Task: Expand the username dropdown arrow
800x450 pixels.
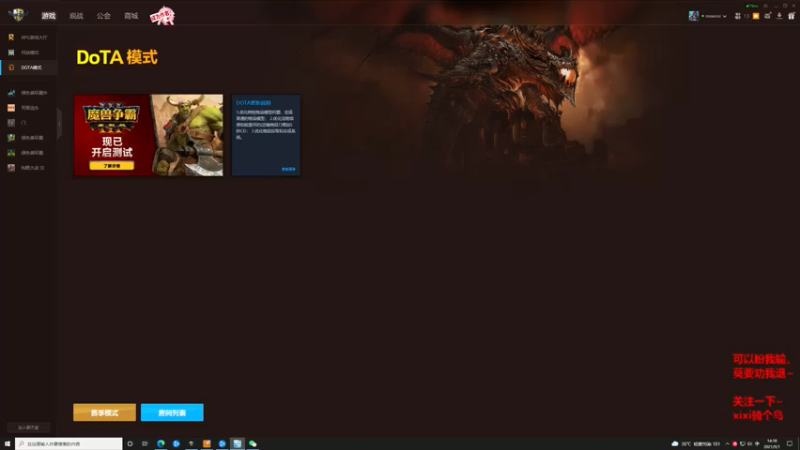Action: point(724,16)
